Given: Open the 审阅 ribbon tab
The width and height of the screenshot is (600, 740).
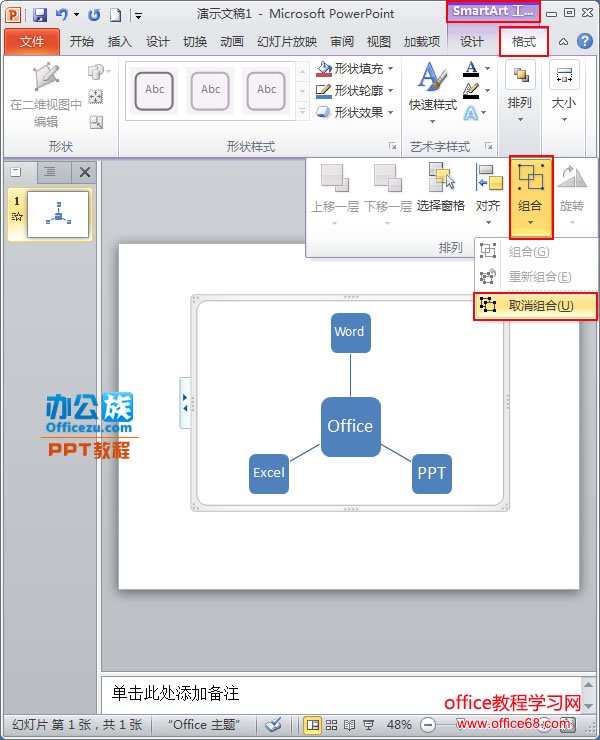Looking at the screenshot, I should pyautogui.click(x=342, y=42).
